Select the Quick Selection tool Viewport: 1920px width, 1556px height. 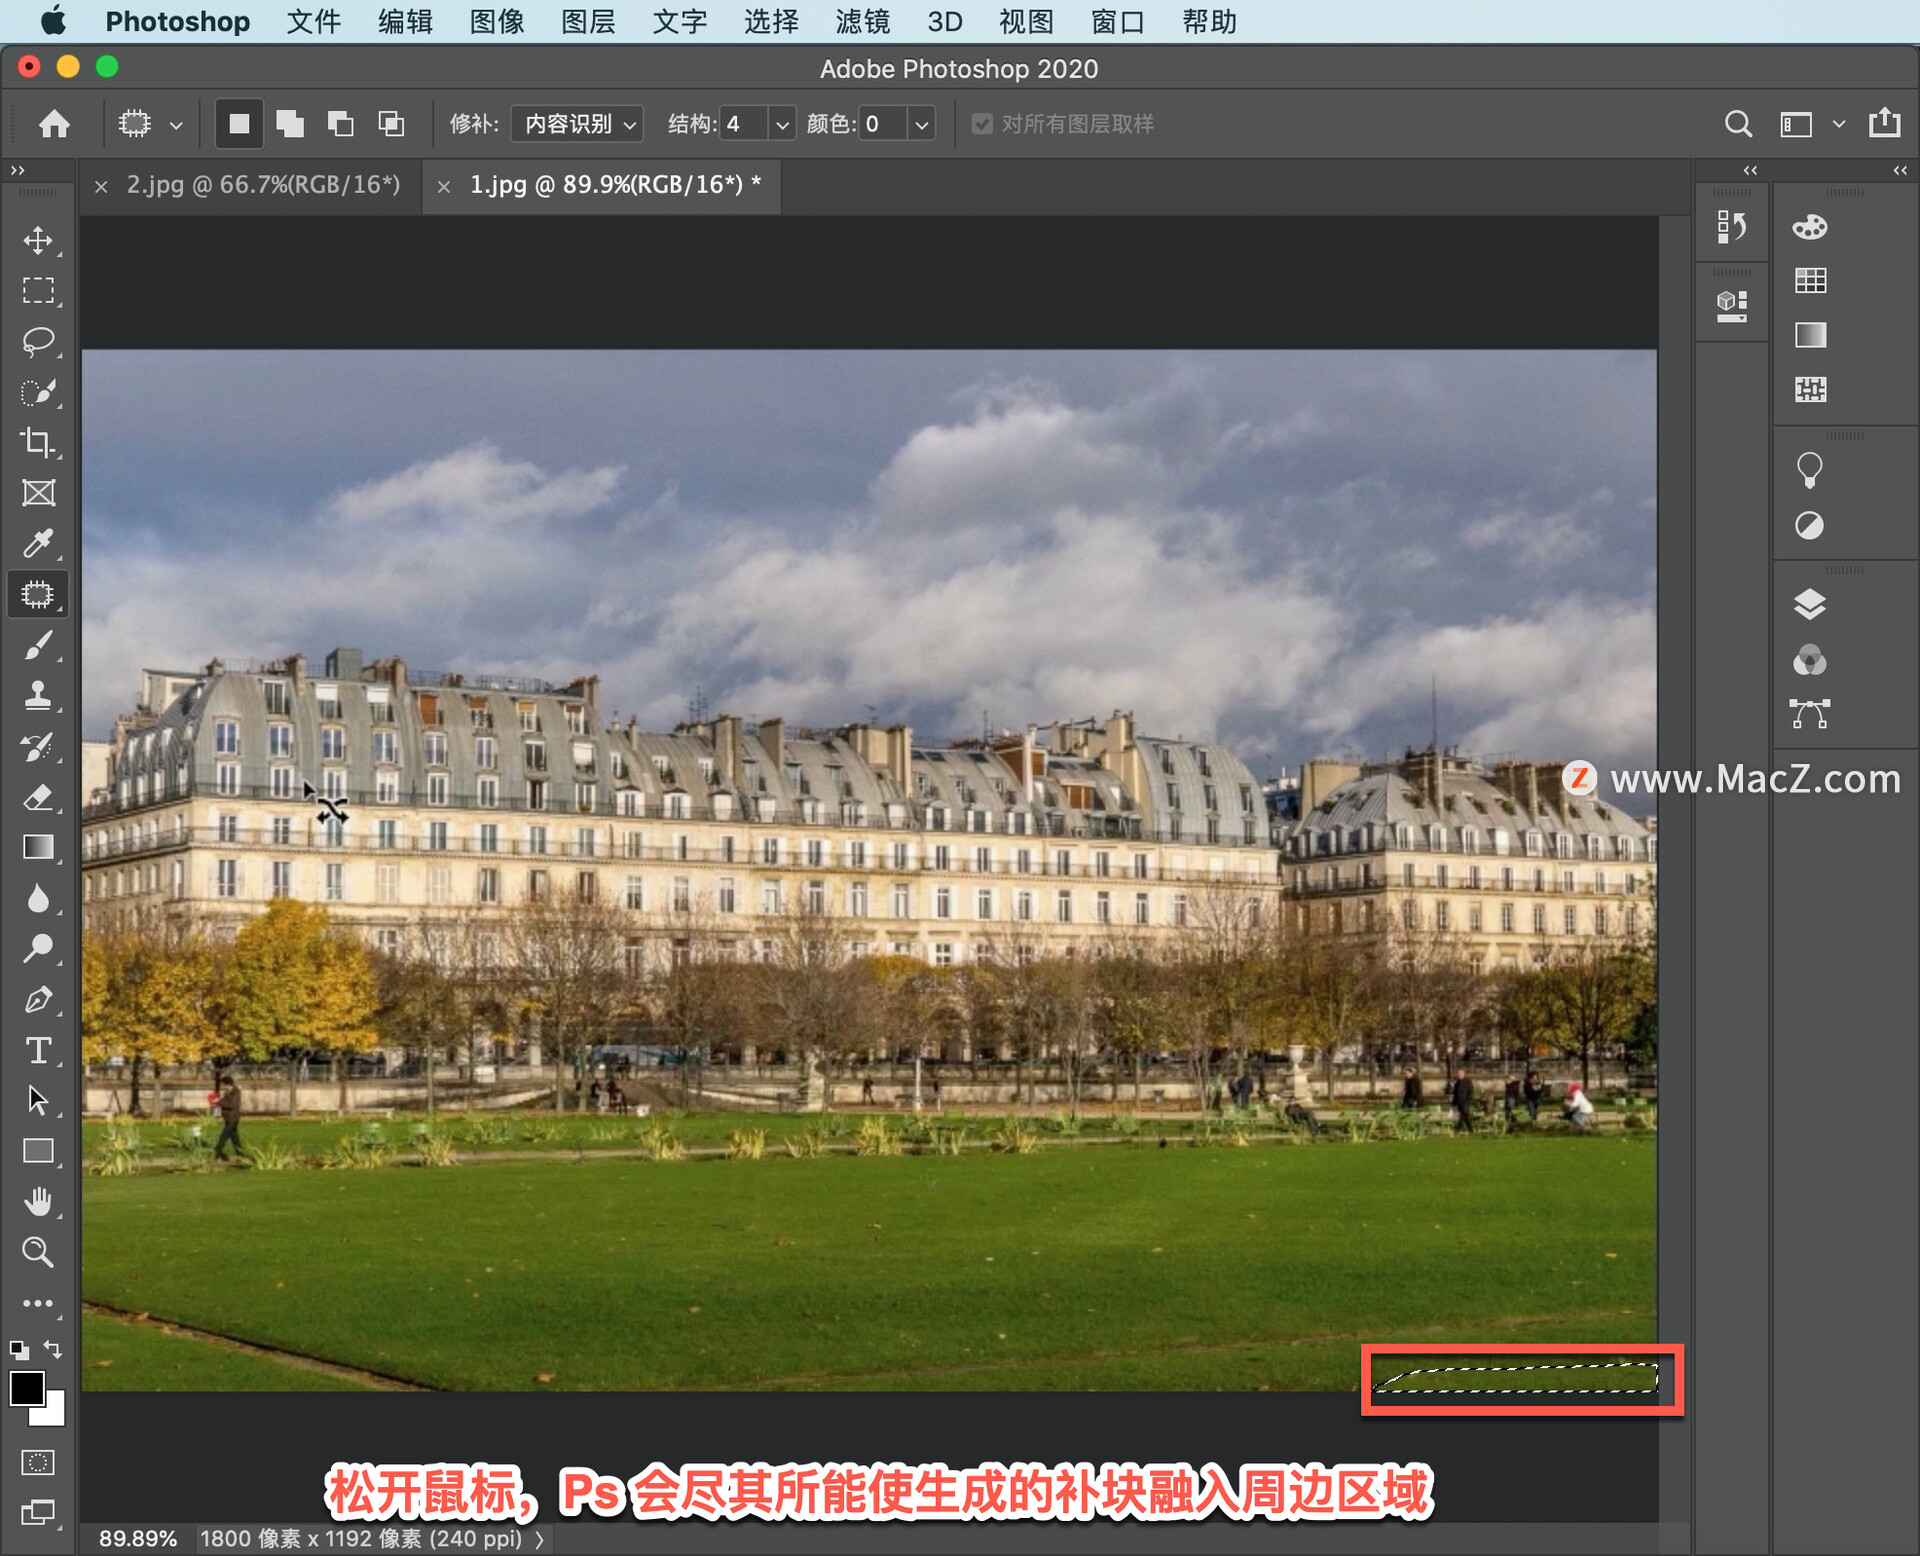point(38,392)
